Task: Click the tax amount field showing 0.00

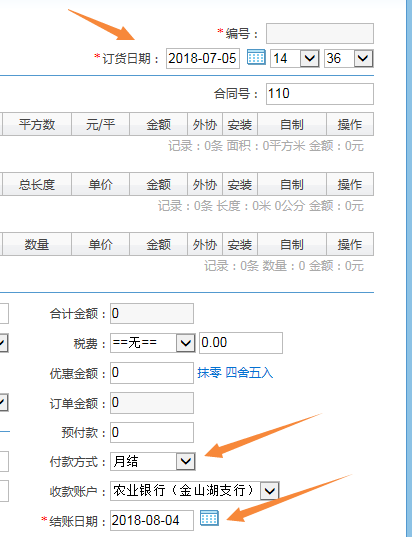Action: coord(241,342)
